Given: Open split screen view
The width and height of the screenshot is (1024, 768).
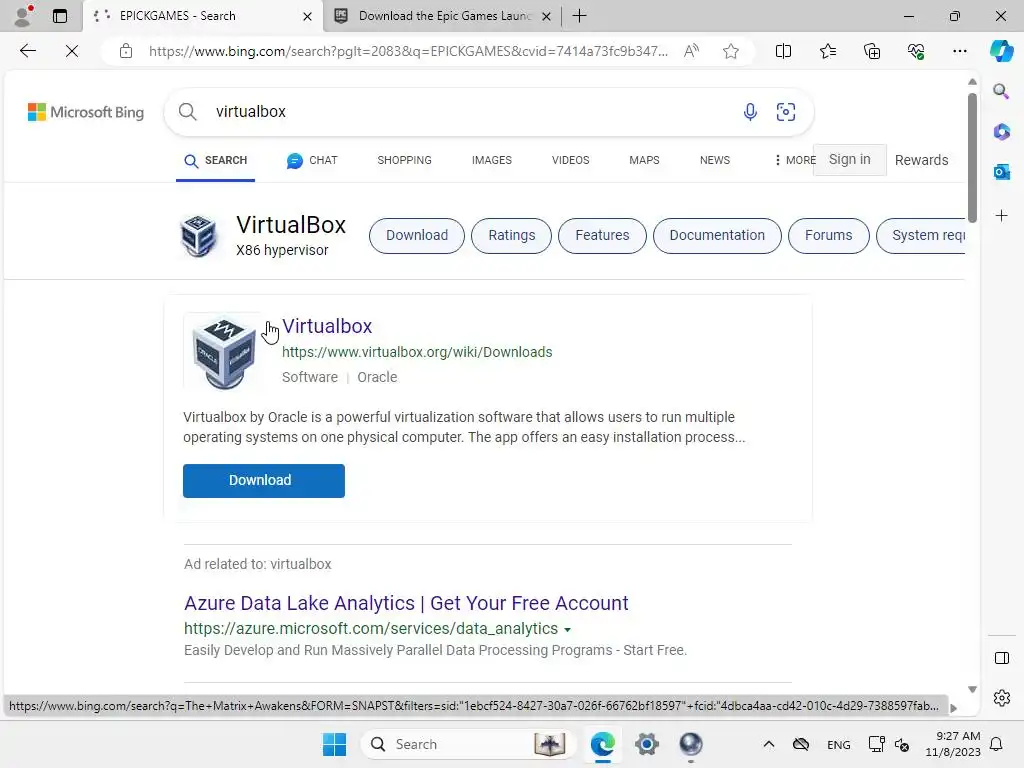Looking at the screenshot, I should pyautogui.click(x=783, y=51).
